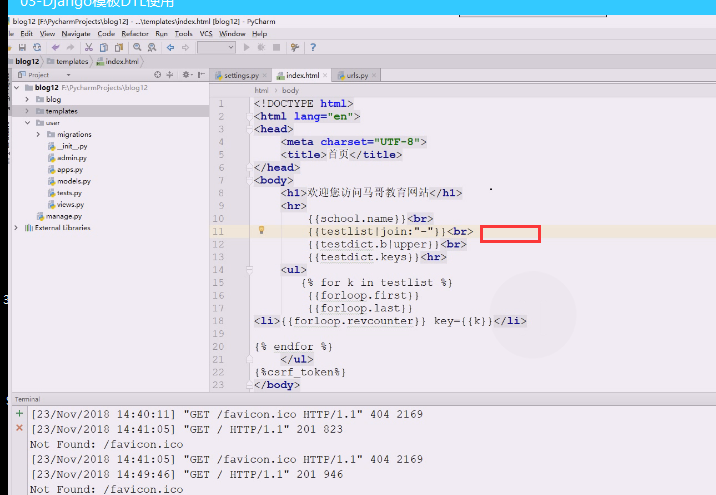This screenshot has height=495, width=716.
Task: Click the Find magnifier icon
Action: pos(137,47)
